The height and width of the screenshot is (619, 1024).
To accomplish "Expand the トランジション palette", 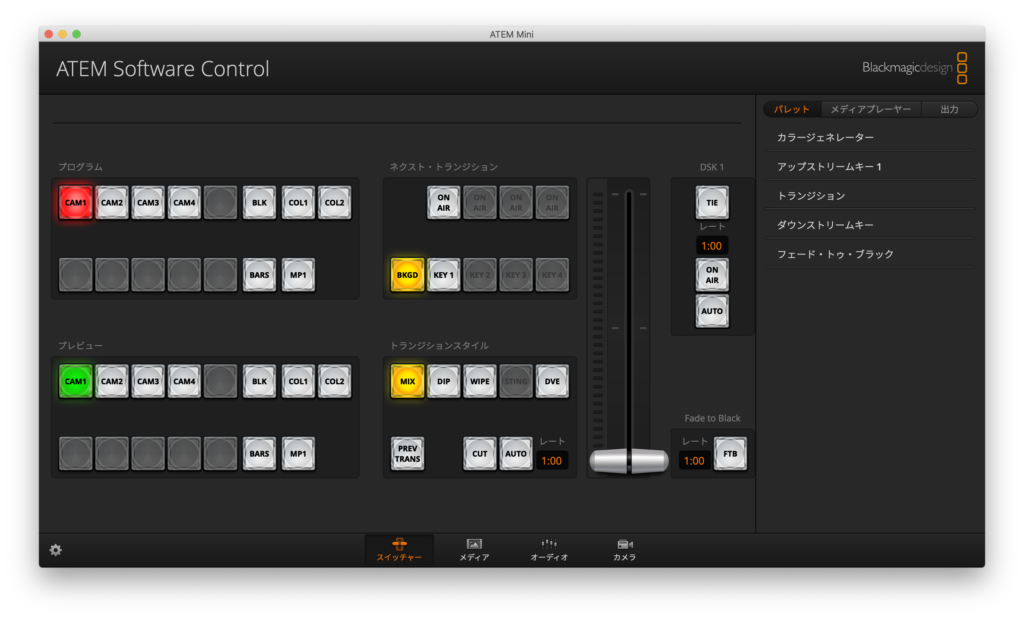I will (x=870, y=195).
